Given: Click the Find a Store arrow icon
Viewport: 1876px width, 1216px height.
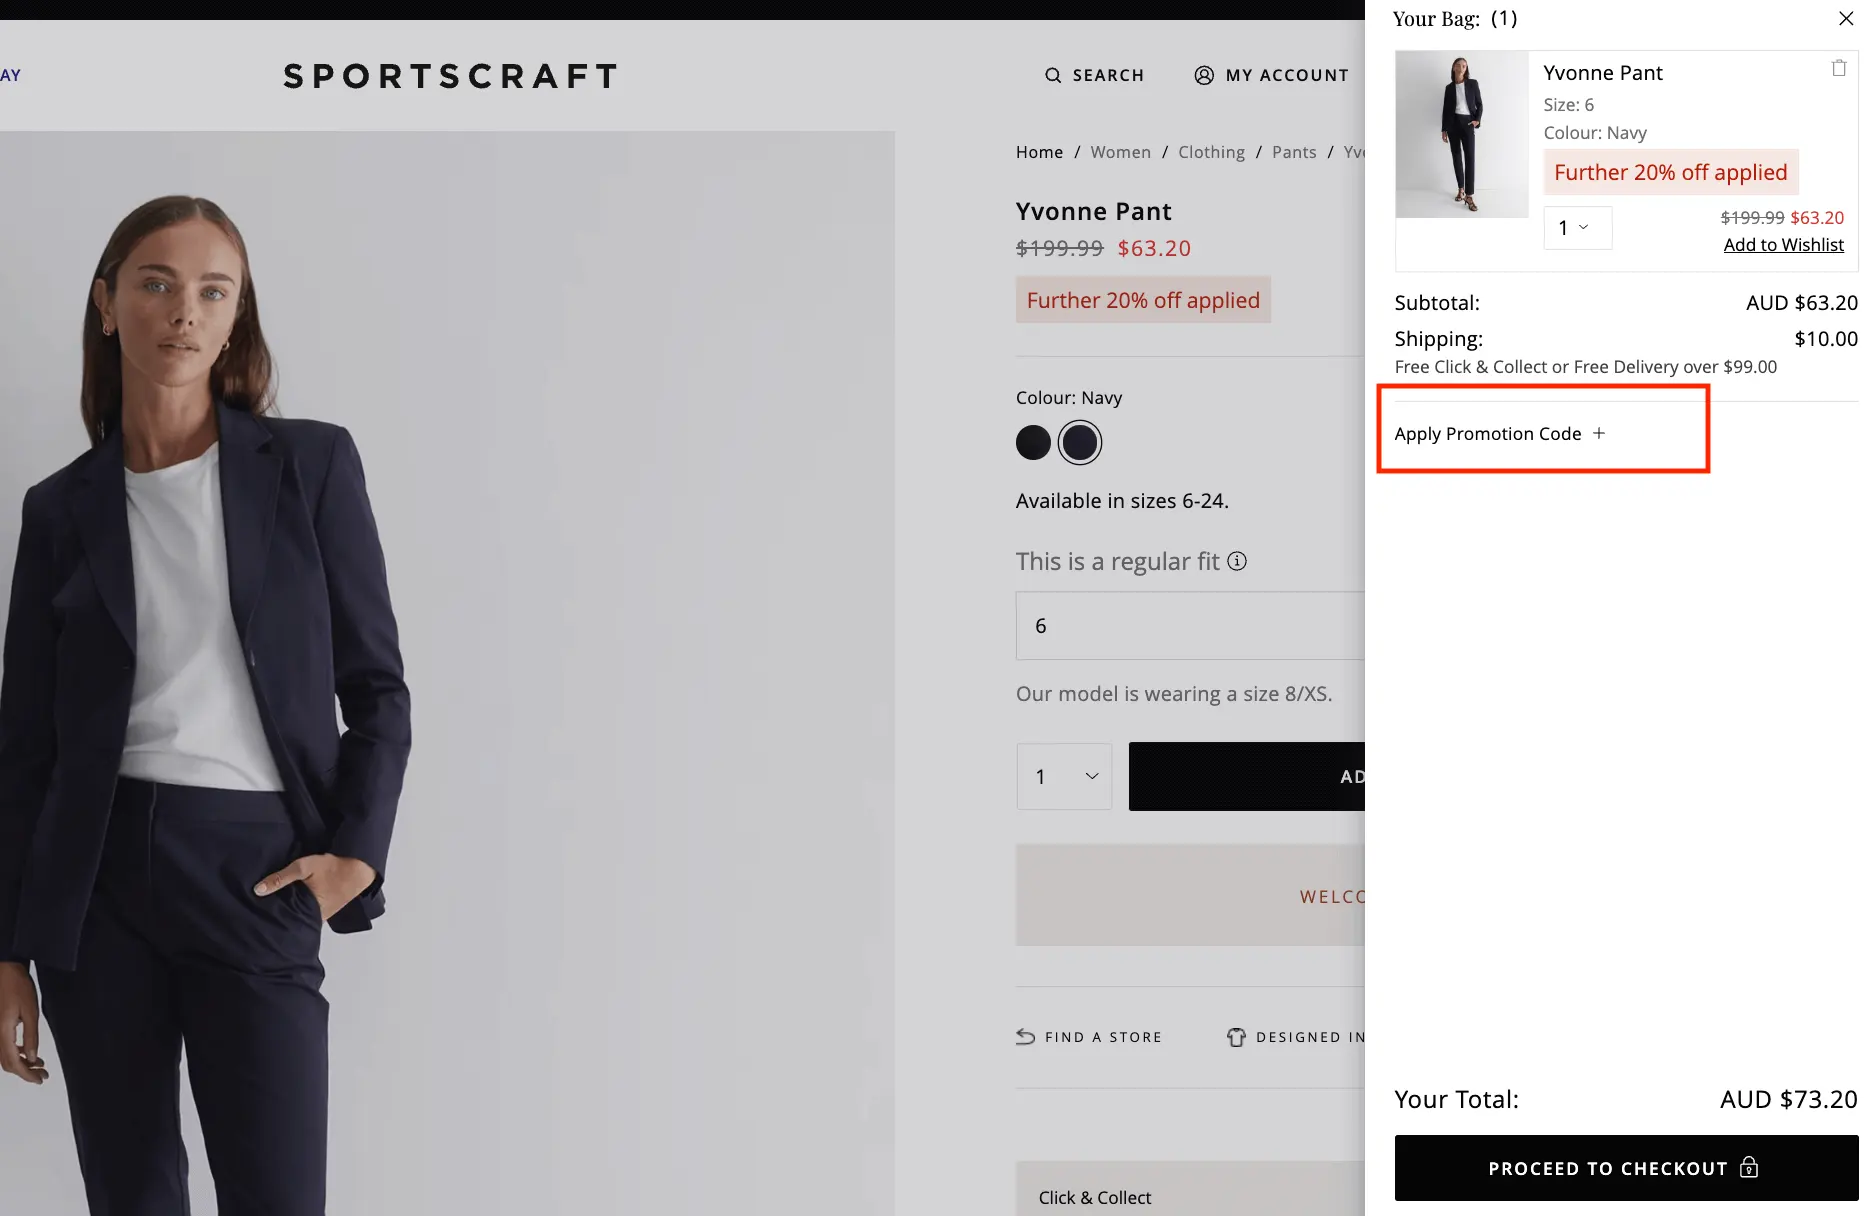Looking at the screenshot, I should 1026,1037.
